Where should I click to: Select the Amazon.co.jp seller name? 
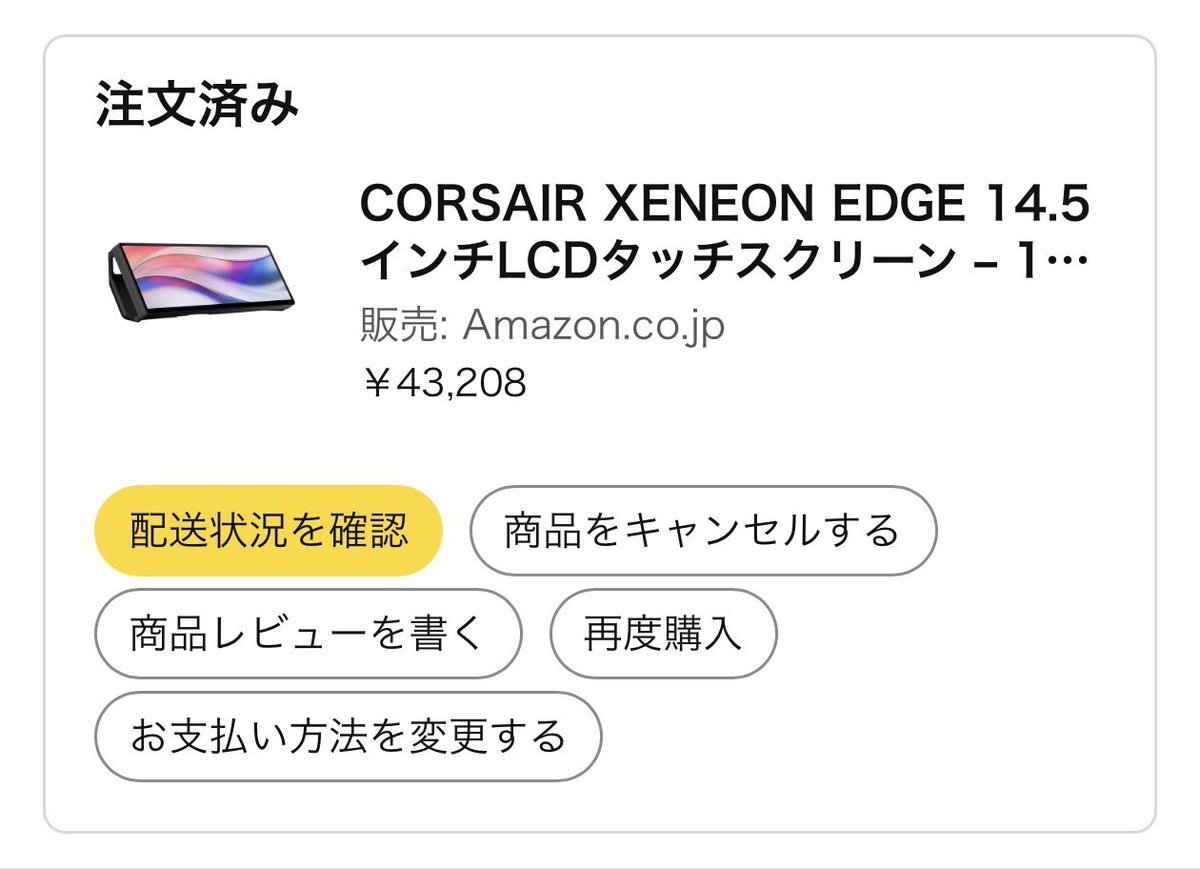tap(593, 326)
